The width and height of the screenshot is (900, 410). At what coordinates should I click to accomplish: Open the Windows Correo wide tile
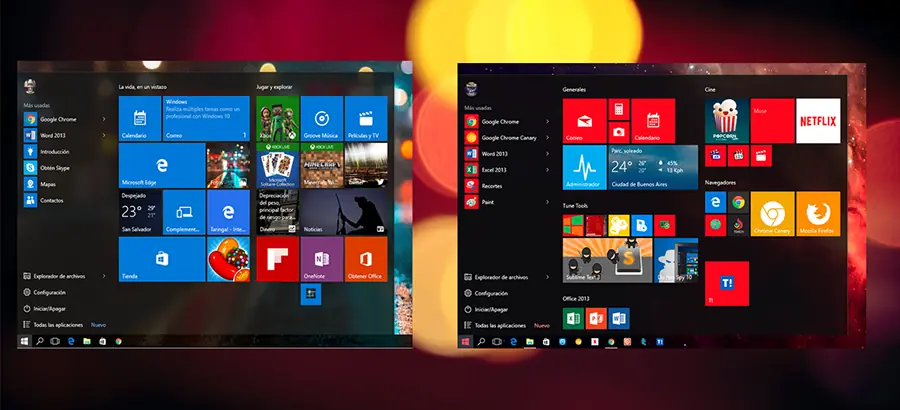click(207, 118)
